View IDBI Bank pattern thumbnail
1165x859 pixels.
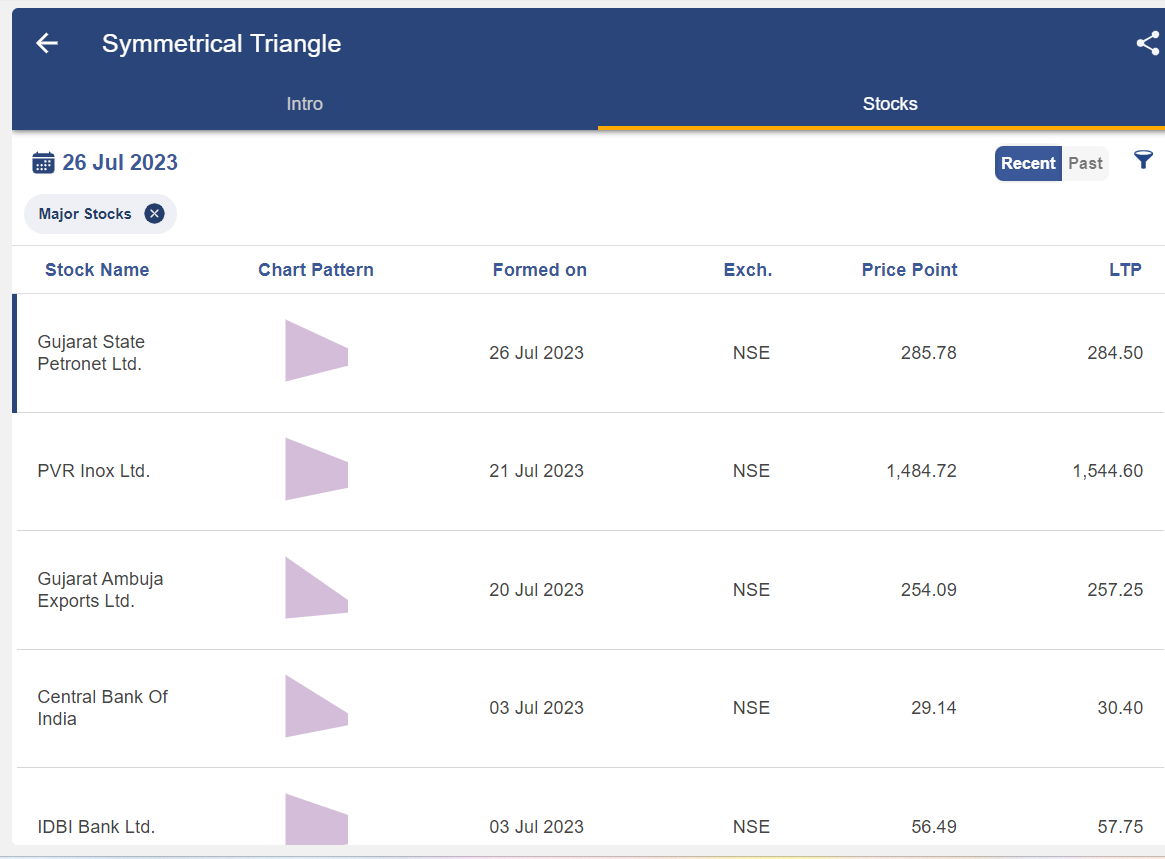tap(317, 819)
